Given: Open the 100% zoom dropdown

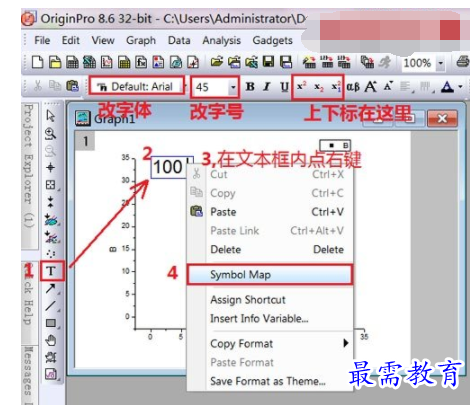Looking at the screenshot, I should point(441,63).
